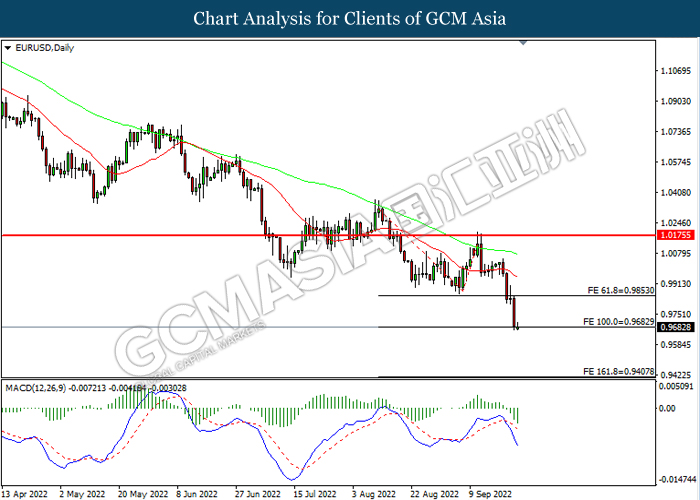Click the 1.10695 price axis value

675,71
